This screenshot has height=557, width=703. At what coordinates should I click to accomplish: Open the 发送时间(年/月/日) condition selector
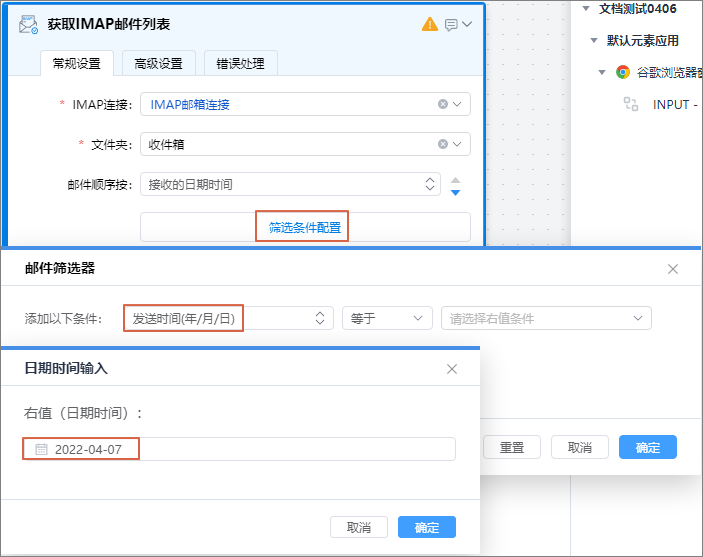pos(227,318)
